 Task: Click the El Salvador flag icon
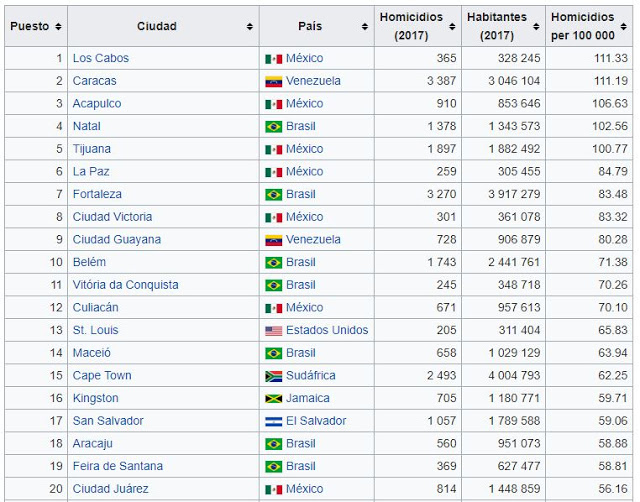pyautogui.click(x=273, y=421)
